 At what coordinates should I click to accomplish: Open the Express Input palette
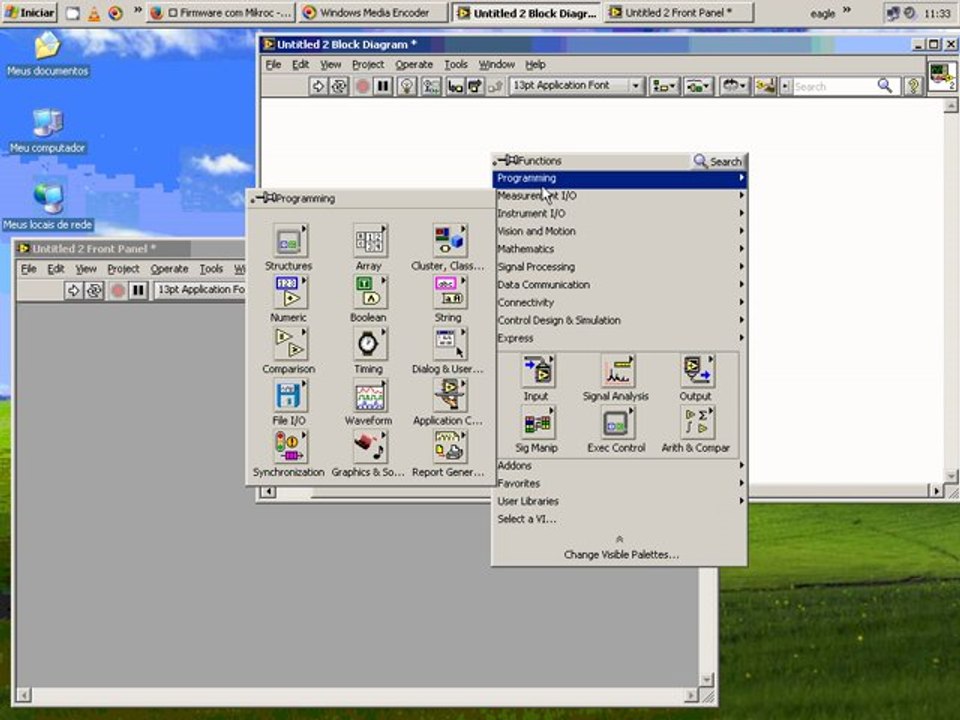(538, 371)
